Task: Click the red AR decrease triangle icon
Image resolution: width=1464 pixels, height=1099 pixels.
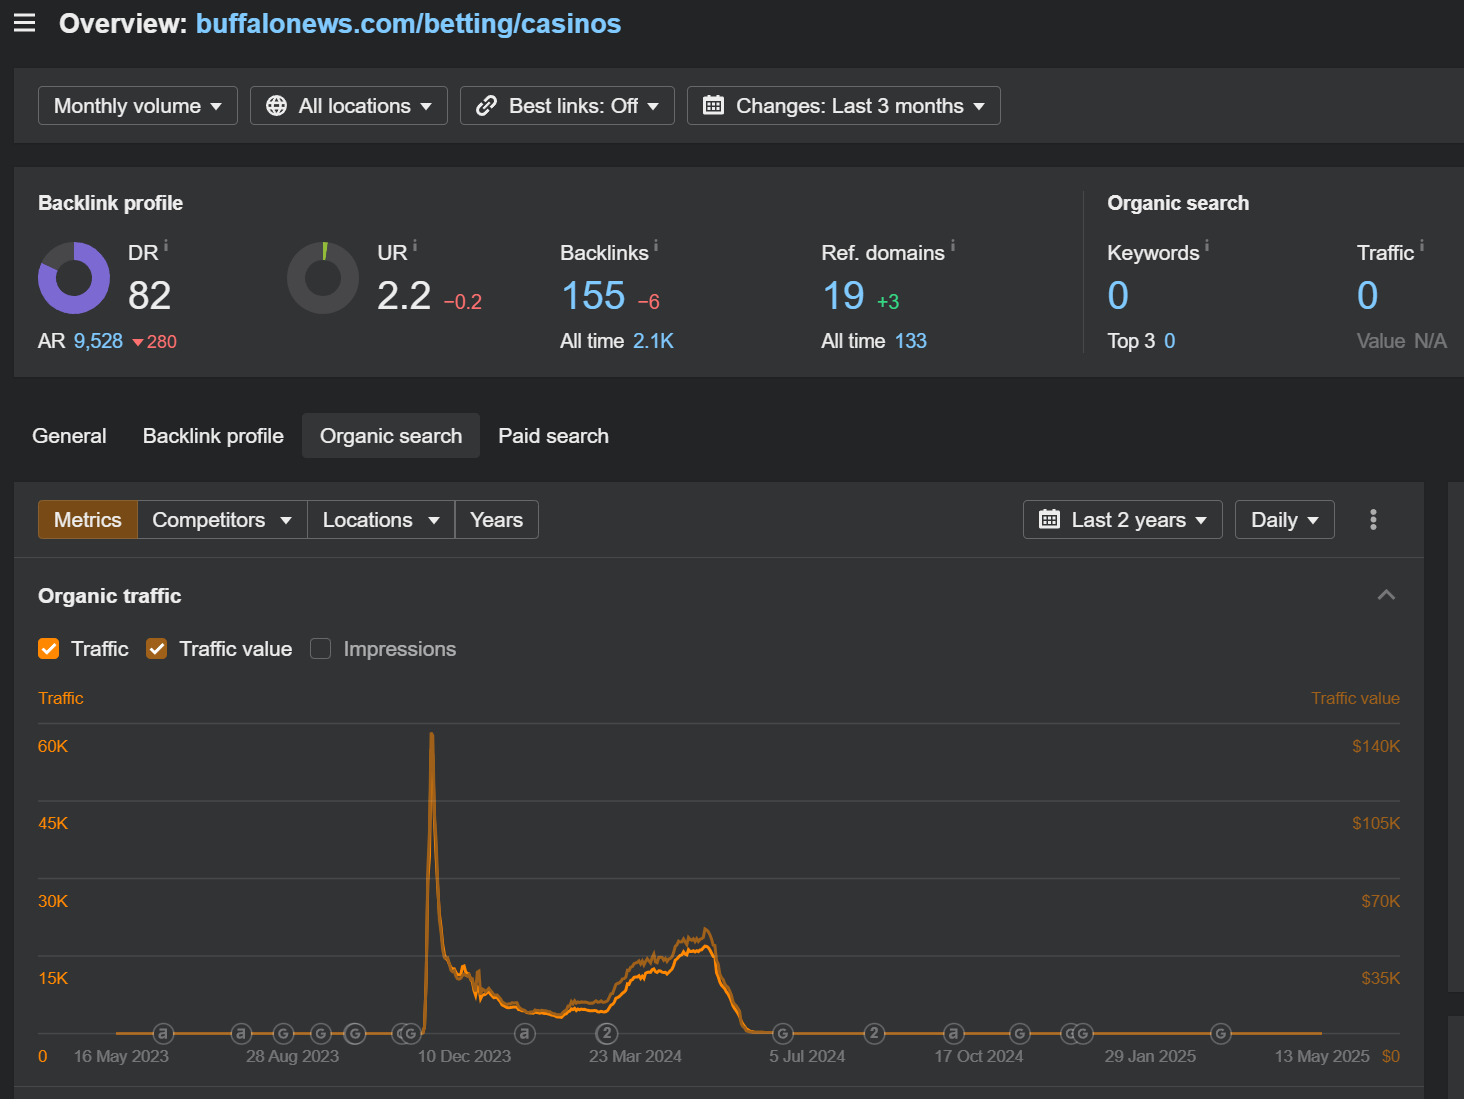Action: (138, 342)
